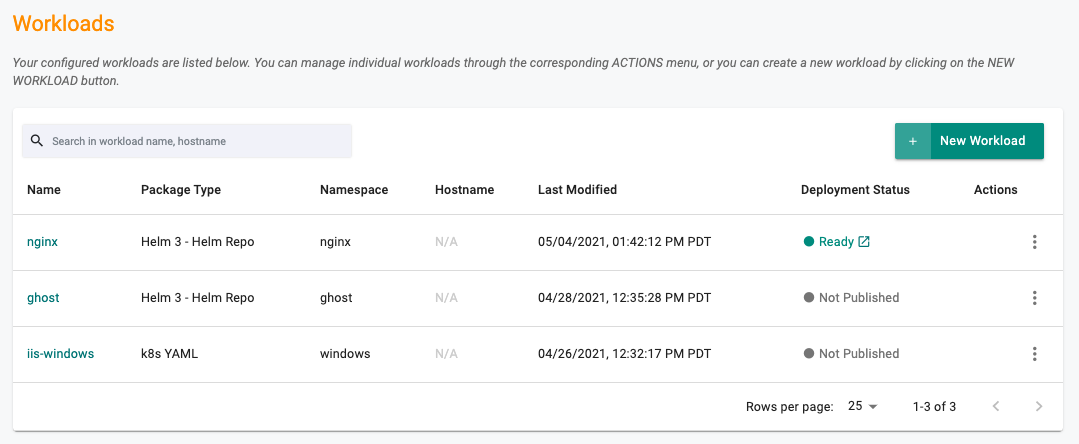
Task: Go to the previous page arrow
Action: [x=996, y=406]
